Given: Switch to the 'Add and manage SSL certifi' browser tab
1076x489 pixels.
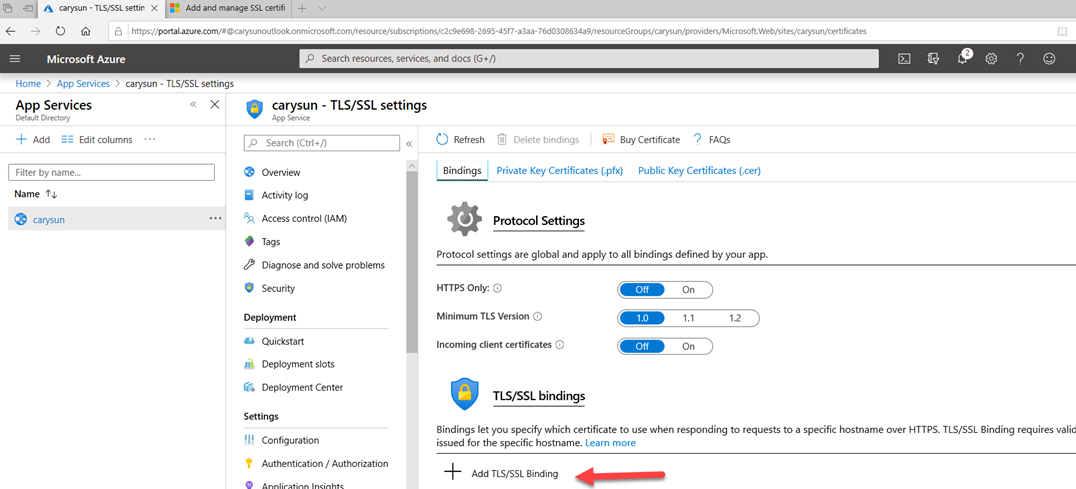Looking at the screenshot, I should 229,9.
